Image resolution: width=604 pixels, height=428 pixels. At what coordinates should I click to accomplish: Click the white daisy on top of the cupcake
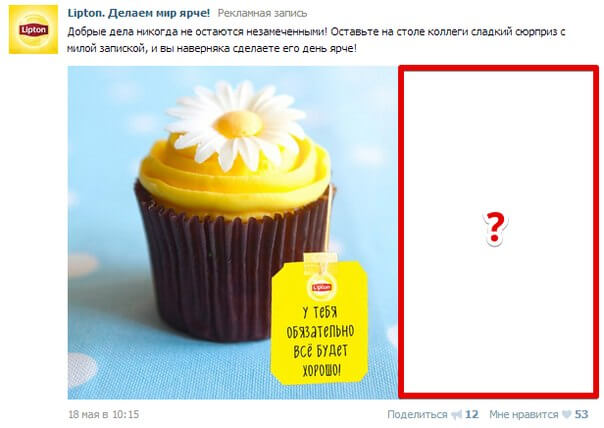click(x=236, y=125)
